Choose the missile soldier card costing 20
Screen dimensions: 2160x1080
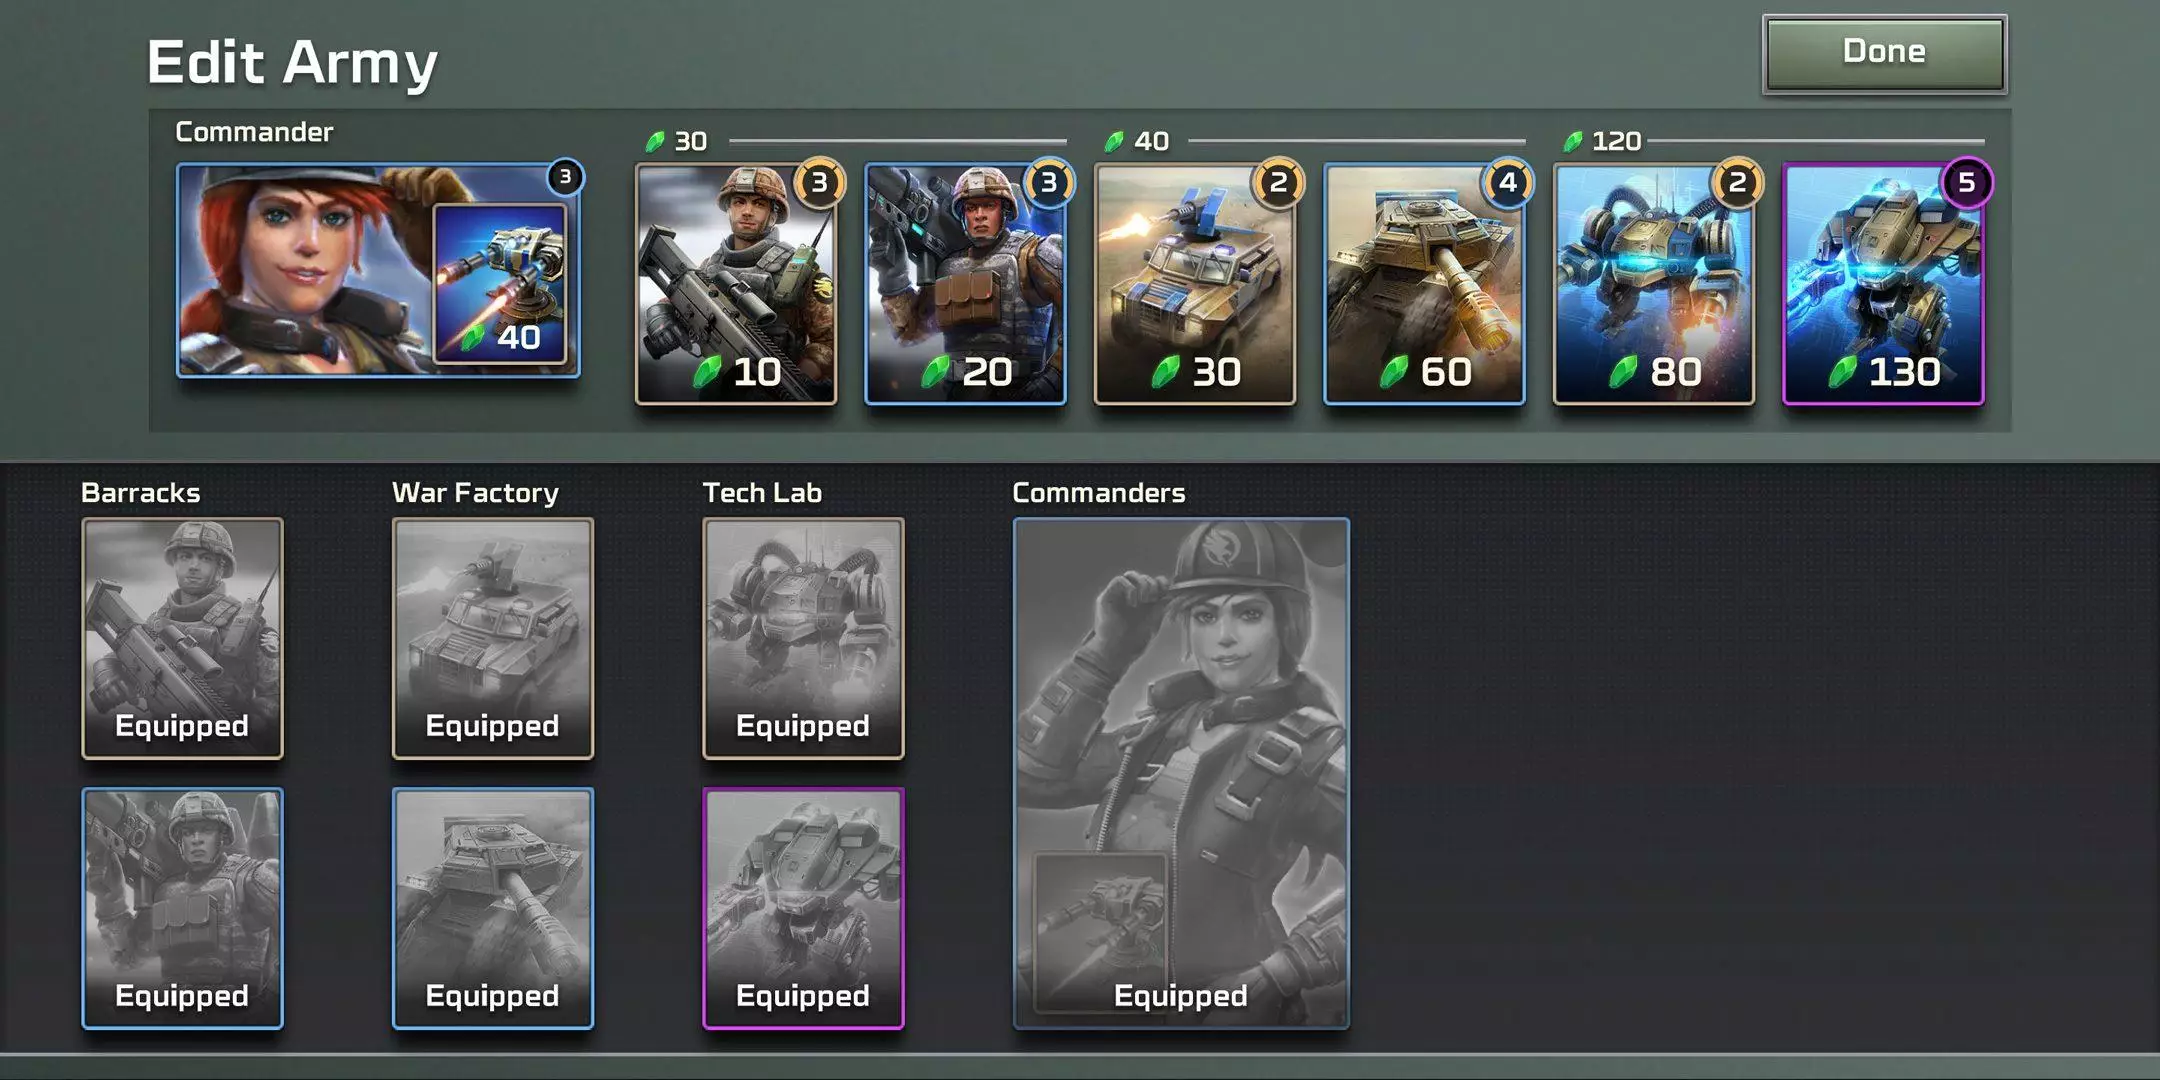(965, 284)
